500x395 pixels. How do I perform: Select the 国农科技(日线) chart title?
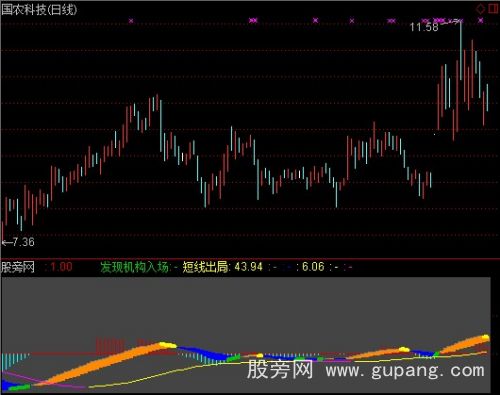(39, 9)
